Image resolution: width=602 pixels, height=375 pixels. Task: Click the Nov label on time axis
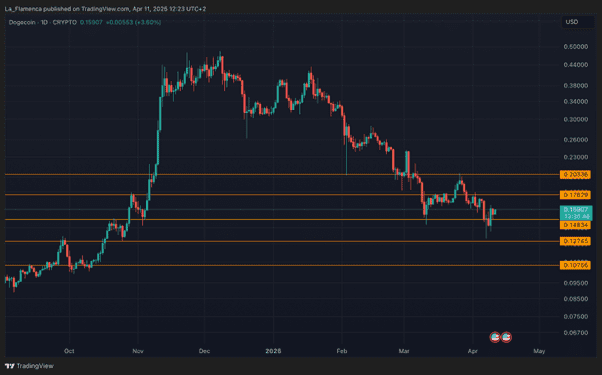pos(138,351)
